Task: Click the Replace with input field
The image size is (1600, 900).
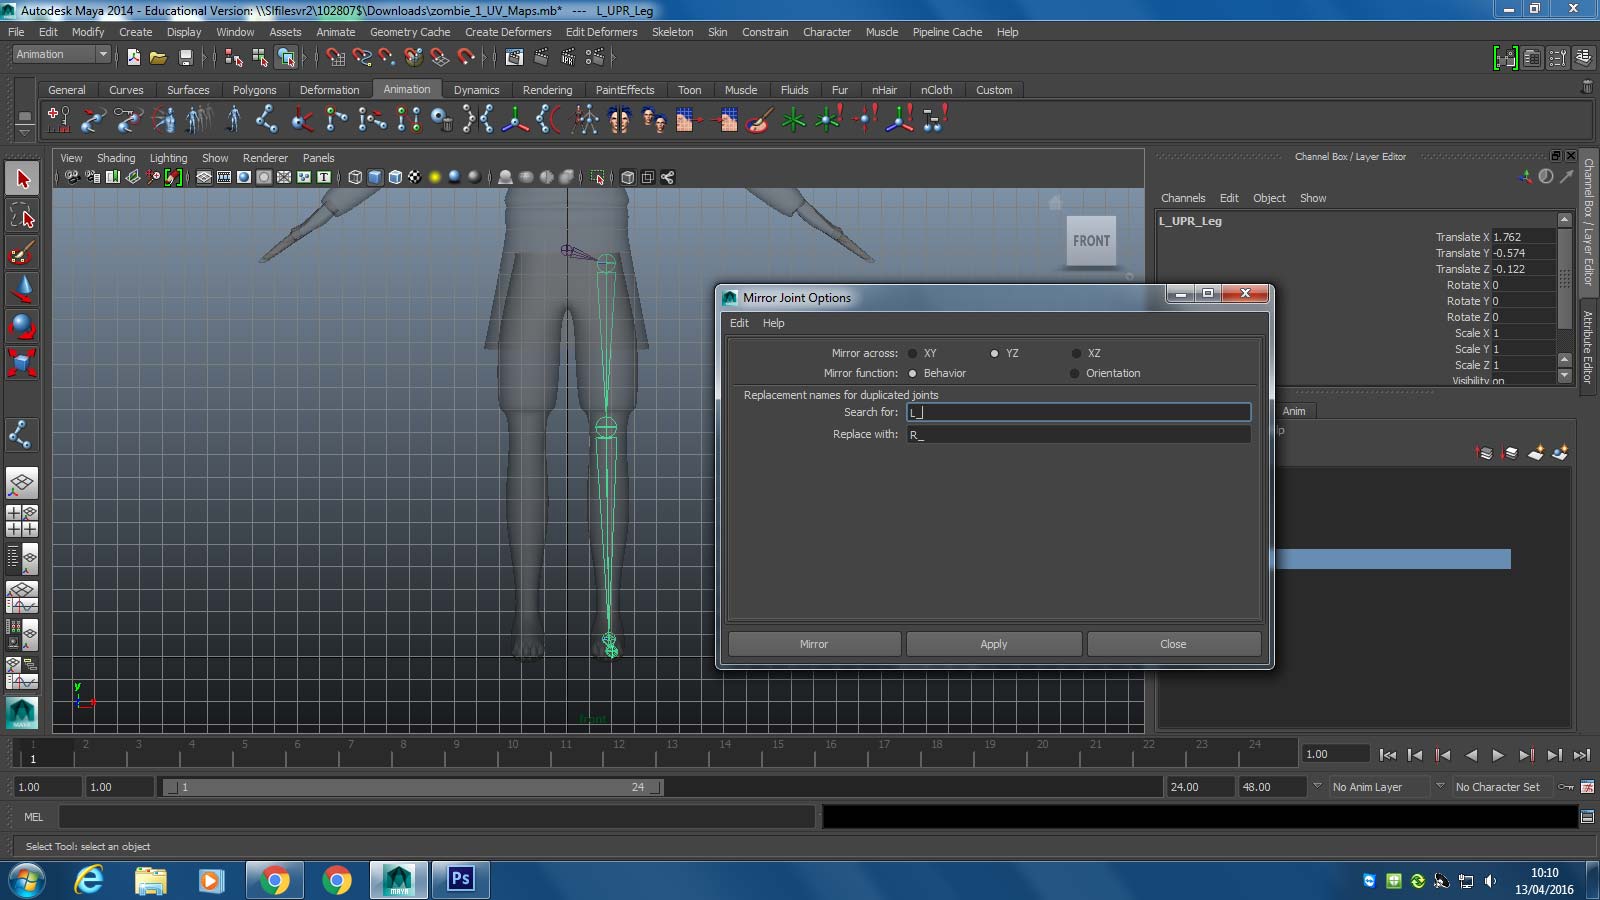Action: tap(1078, 434)
